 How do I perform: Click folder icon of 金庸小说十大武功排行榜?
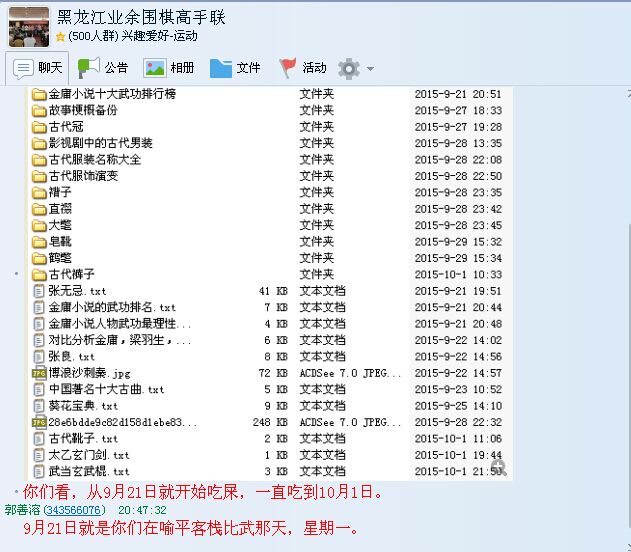(39, 95)
